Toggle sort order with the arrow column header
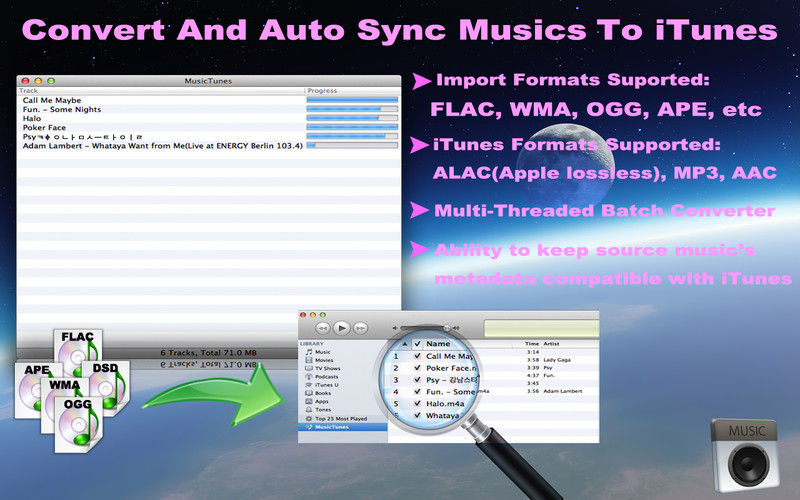 pos(405,344)
